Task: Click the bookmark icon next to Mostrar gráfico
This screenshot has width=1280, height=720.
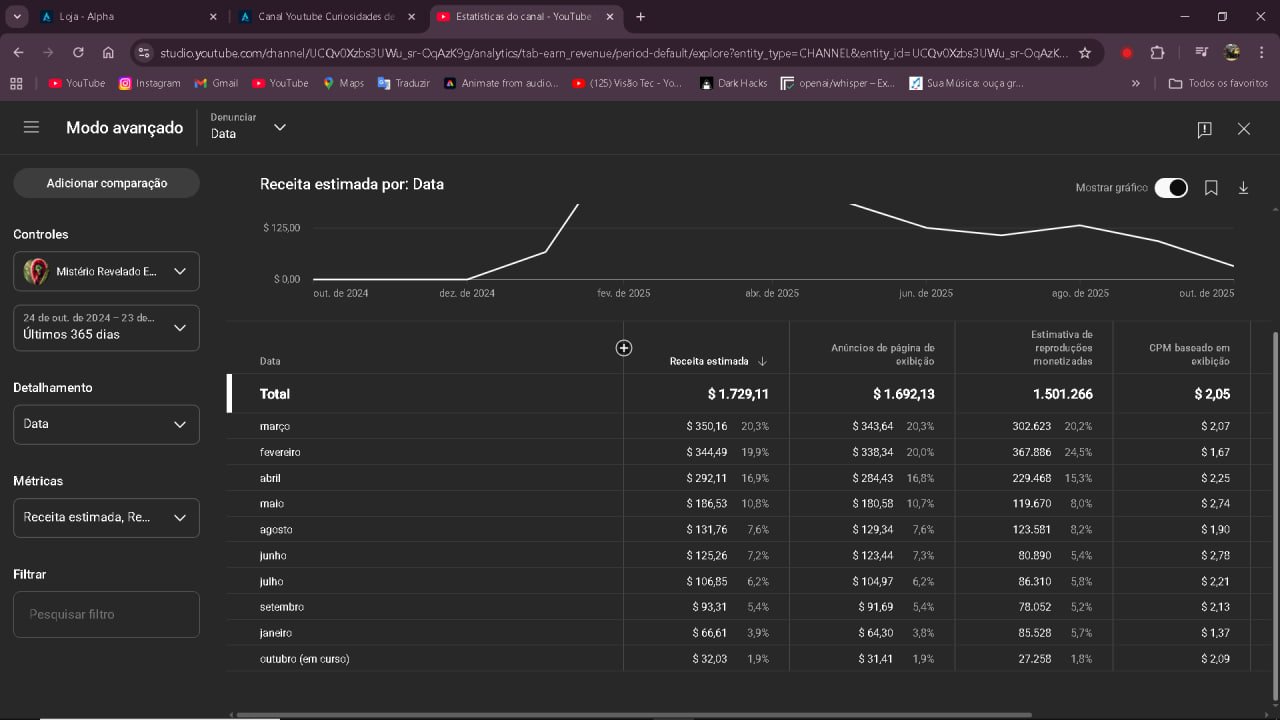Action: (1211, 188)
